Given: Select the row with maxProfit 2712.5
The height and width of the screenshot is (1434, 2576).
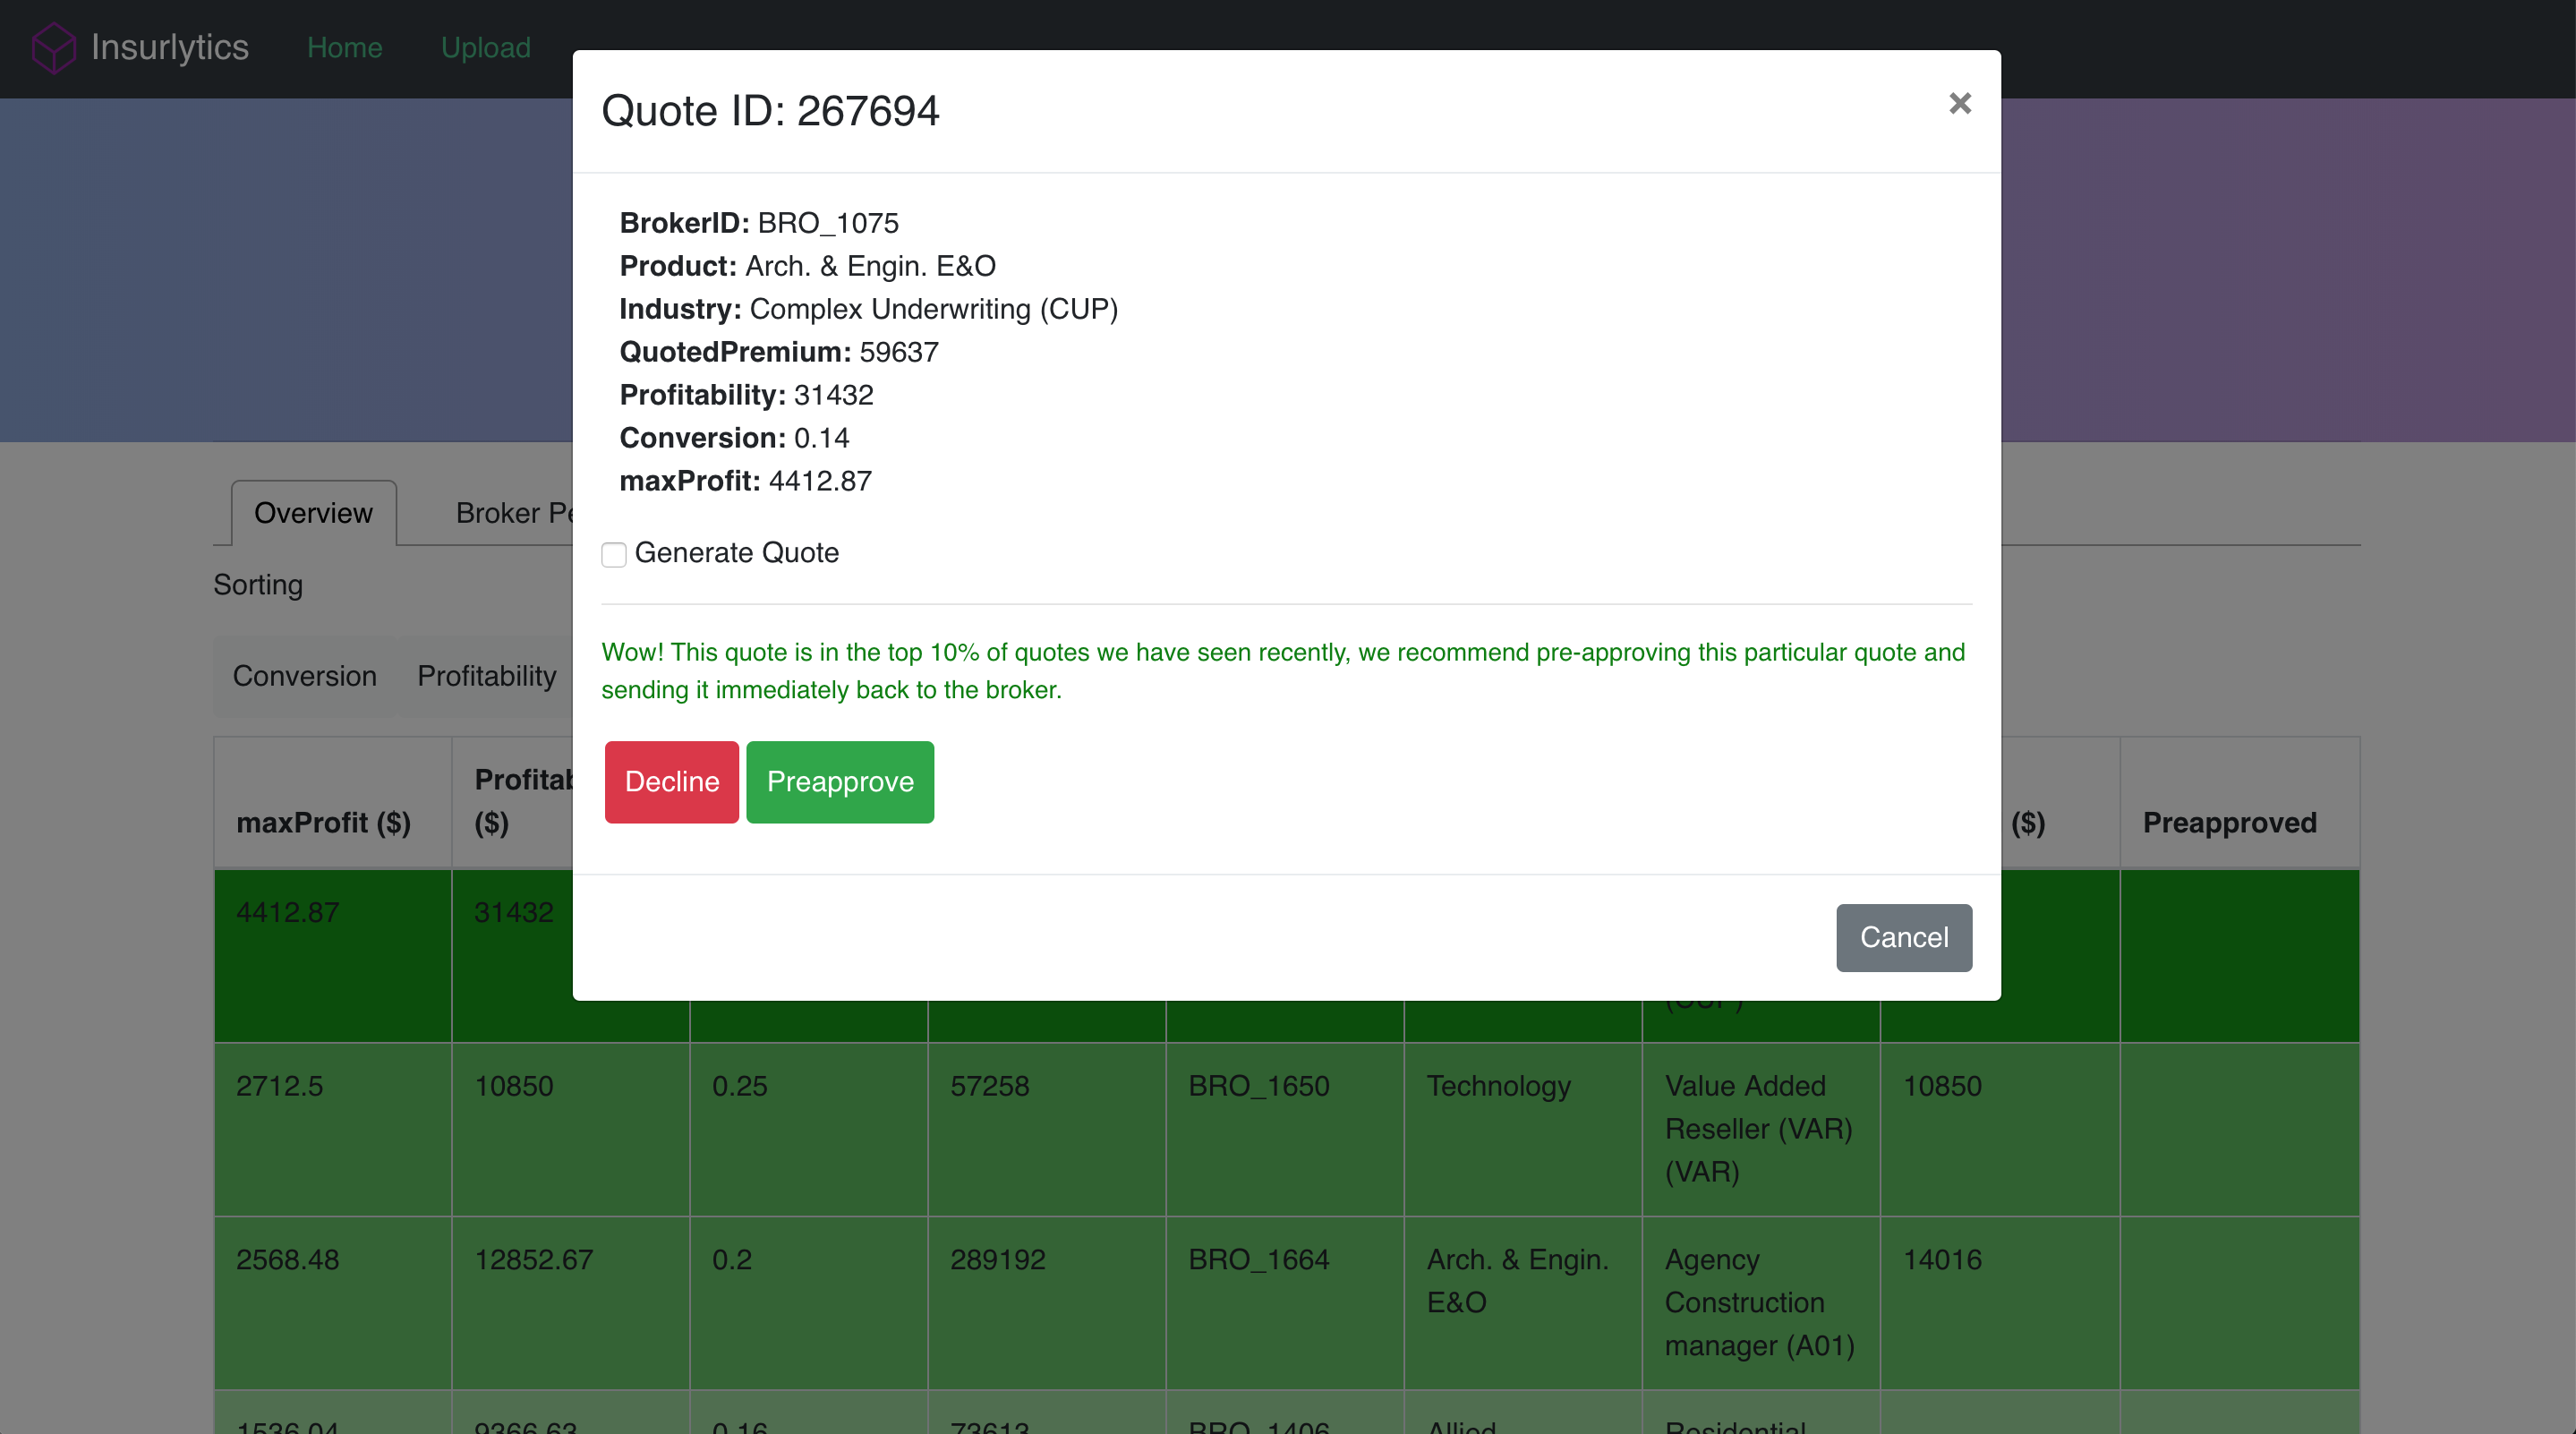Looking at the screenshot, I should click(x=279, y=1086).
